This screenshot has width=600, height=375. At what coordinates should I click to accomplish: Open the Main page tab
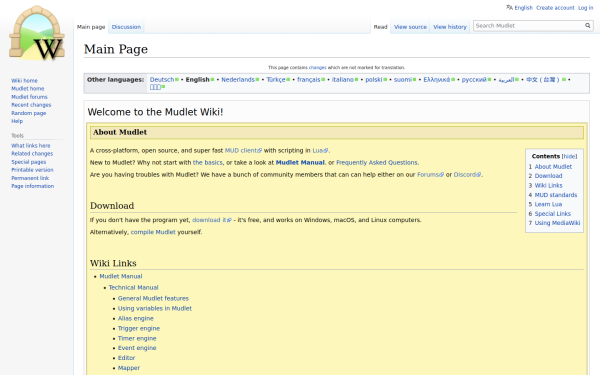pos(91,27)
